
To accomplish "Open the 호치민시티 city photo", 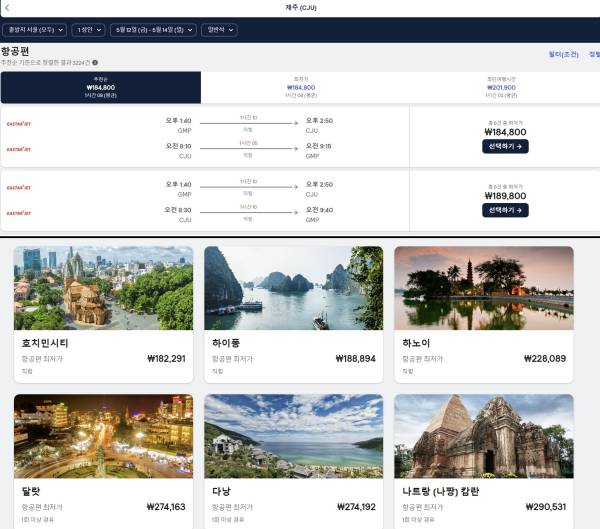I will coord(103,288).
